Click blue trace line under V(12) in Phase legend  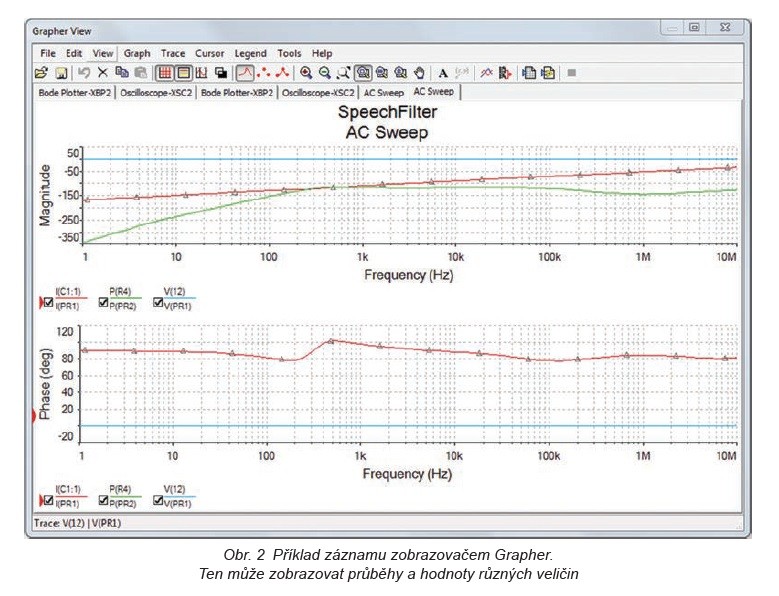[180, 496]
